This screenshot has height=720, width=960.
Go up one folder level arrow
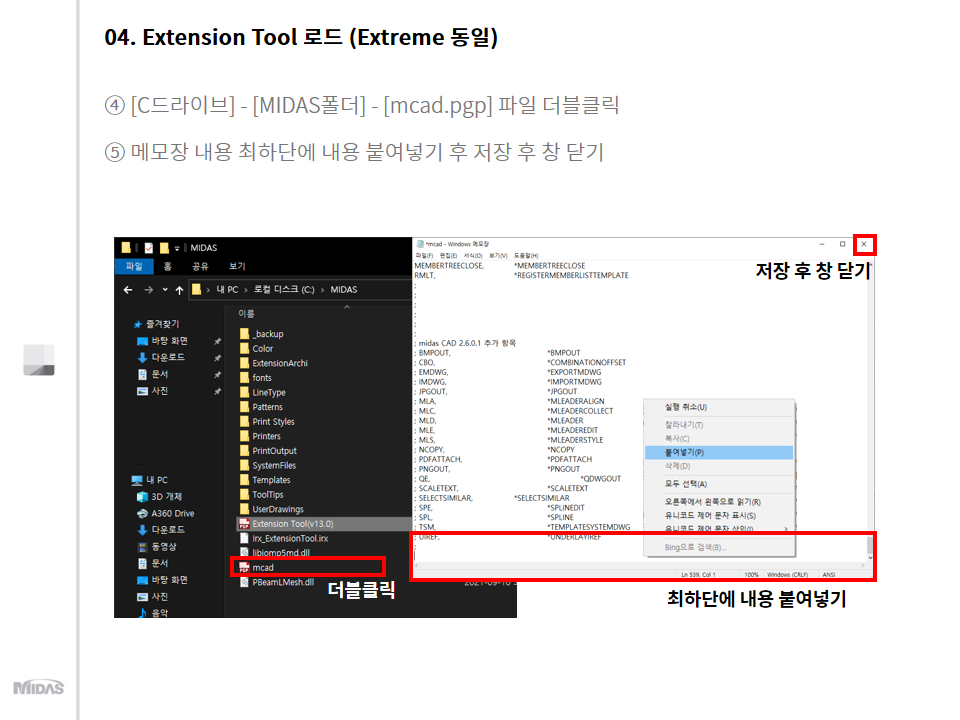[179, 290]
